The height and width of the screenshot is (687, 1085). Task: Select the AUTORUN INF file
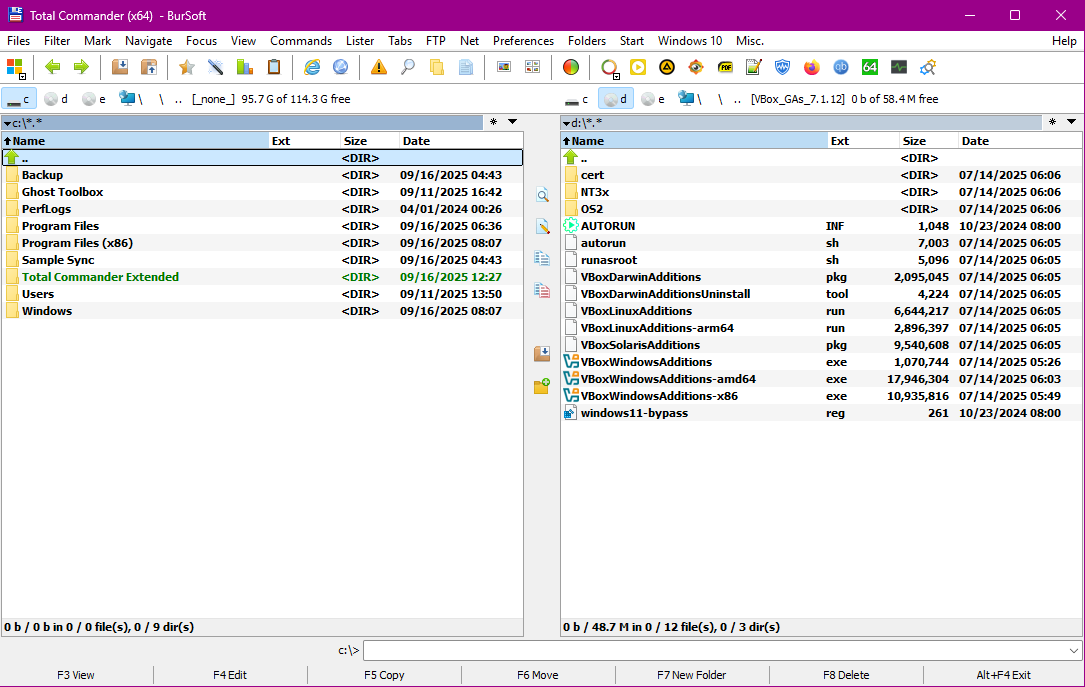[x=821, y=226]
